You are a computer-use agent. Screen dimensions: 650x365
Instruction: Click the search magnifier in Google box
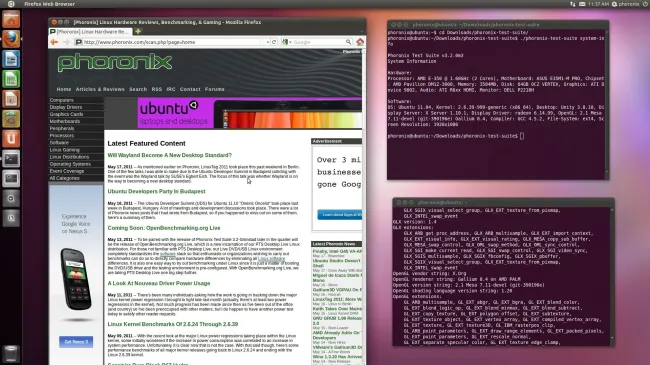click(348, 42)
